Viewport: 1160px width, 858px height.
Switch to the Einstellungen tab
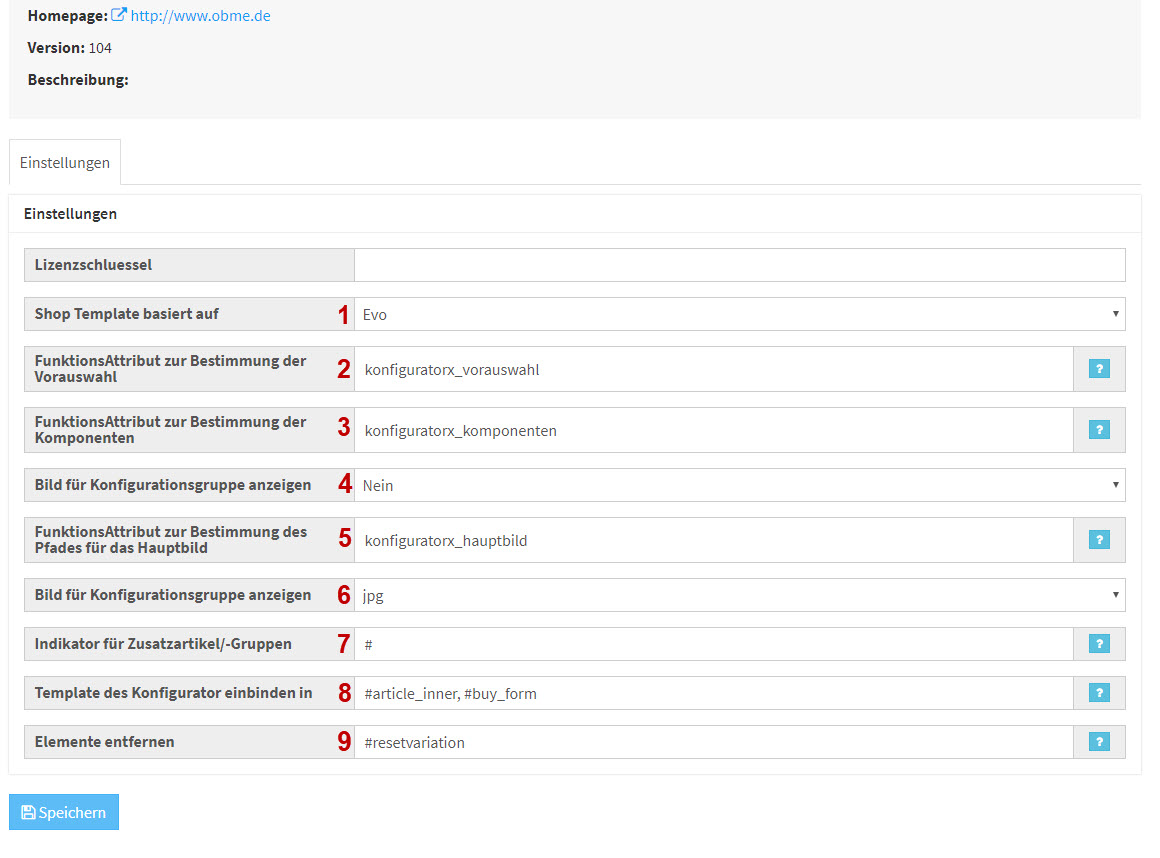65,162
